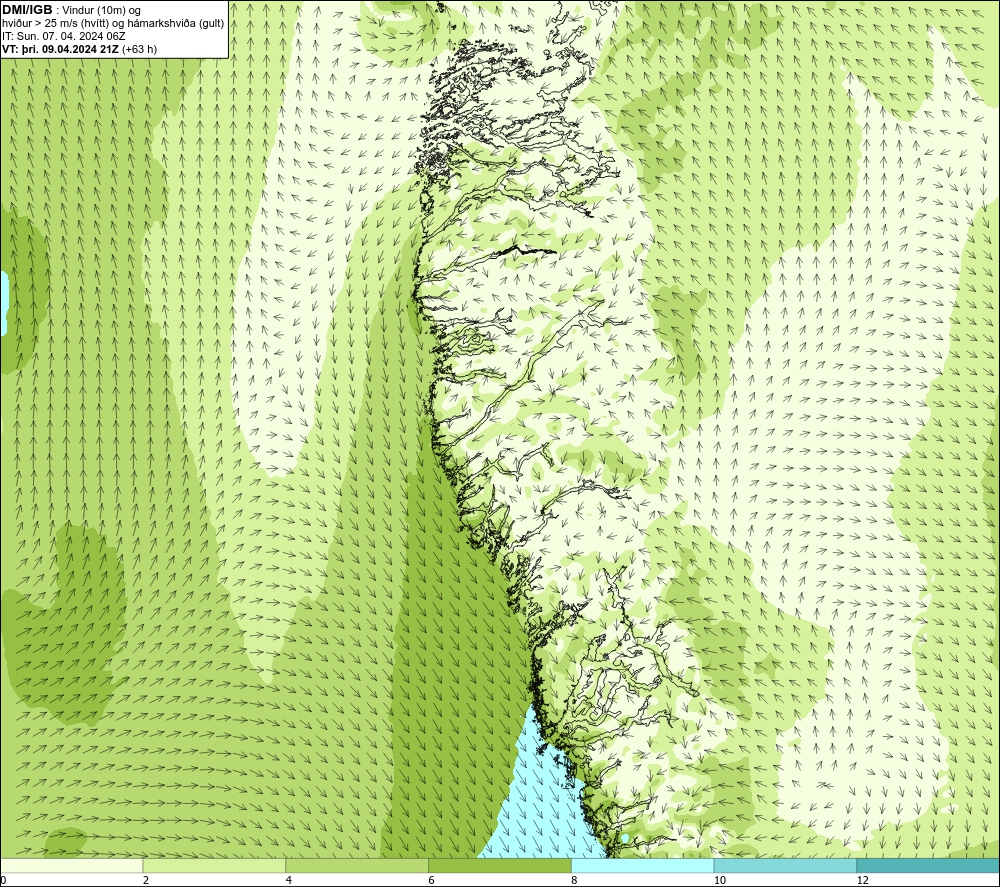
Task: Click the 8-10 m/s light cyan legend swatch
Action: (x=643, y=866)
